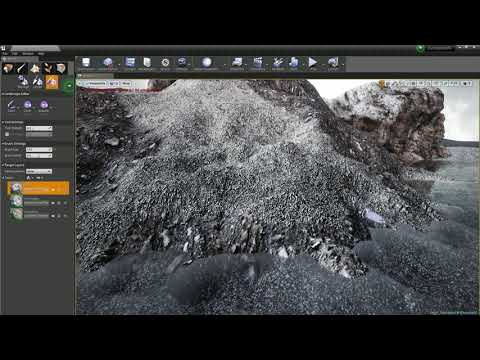Open the Lit view mode button
The width and height of the screenshot is (480, 360).
114,83
